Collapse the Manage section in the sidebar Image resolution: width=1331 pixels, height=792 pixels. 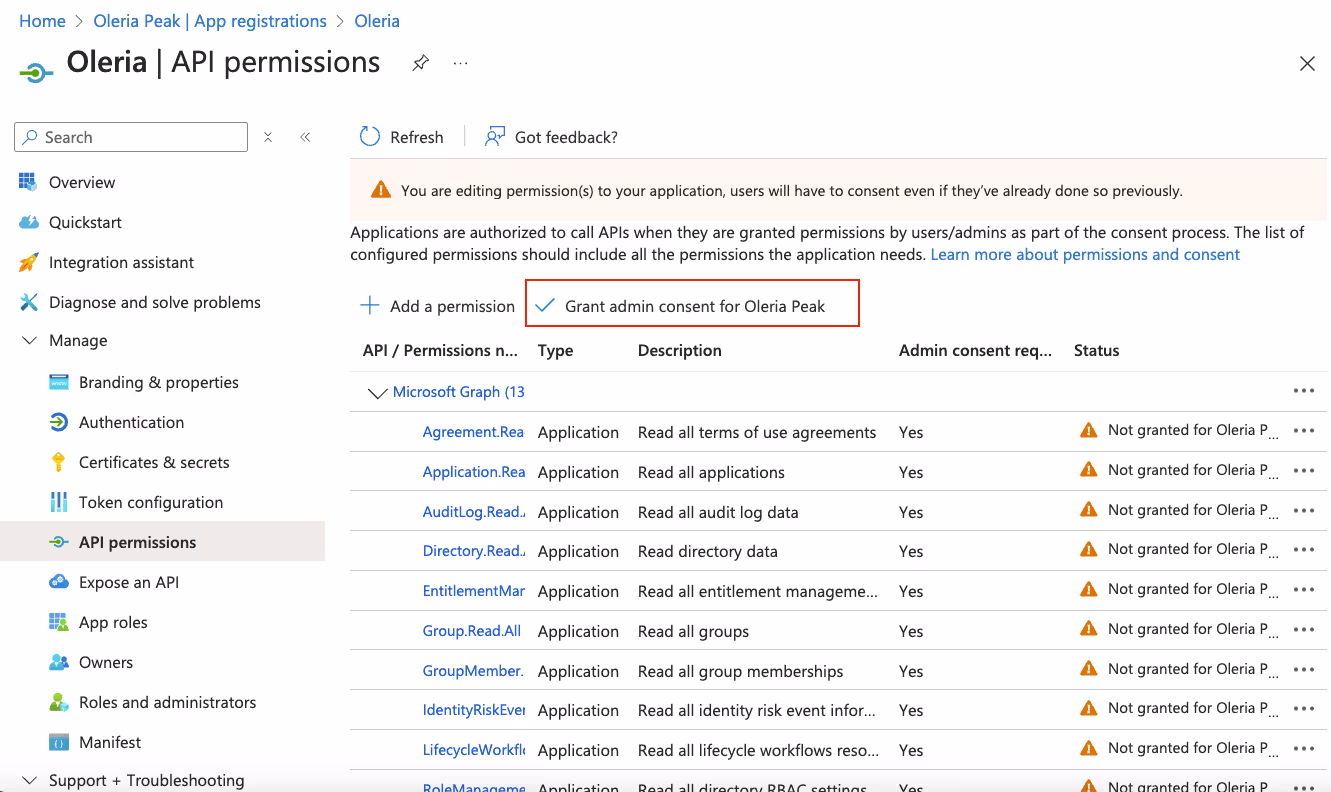click(29, 341)
